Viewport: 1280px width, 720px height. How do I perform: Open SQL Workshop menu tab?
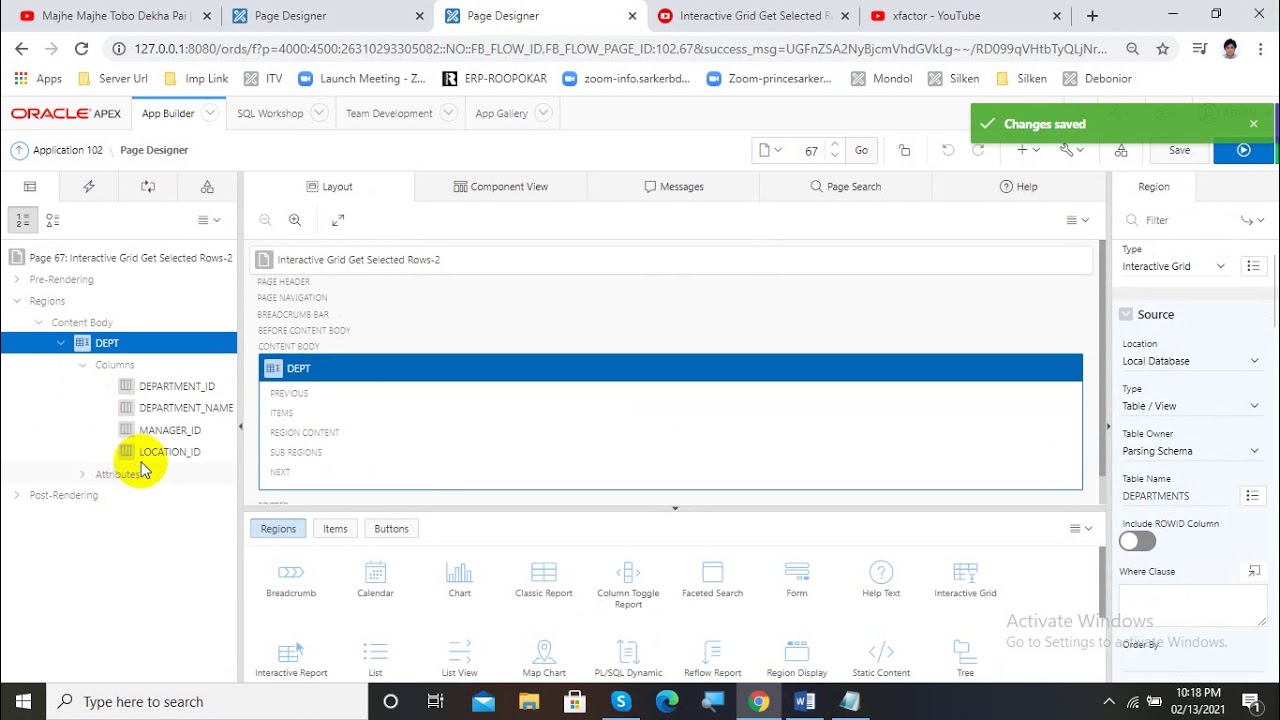coord(270,114)
